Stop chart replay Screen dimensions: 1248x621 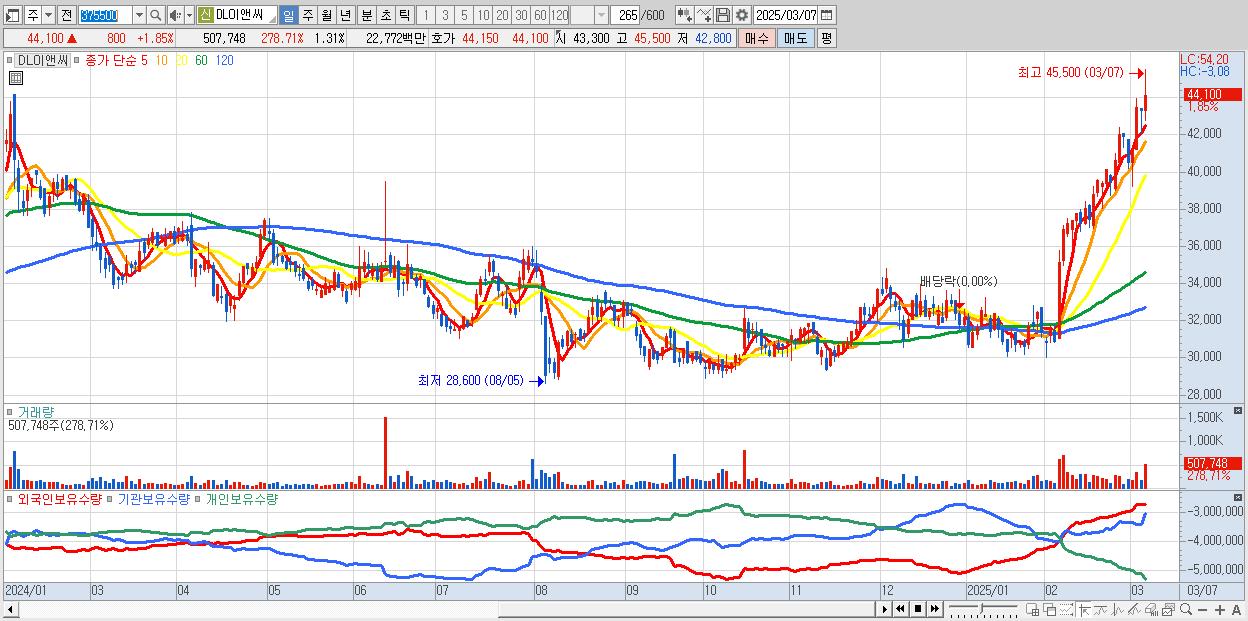917,609
